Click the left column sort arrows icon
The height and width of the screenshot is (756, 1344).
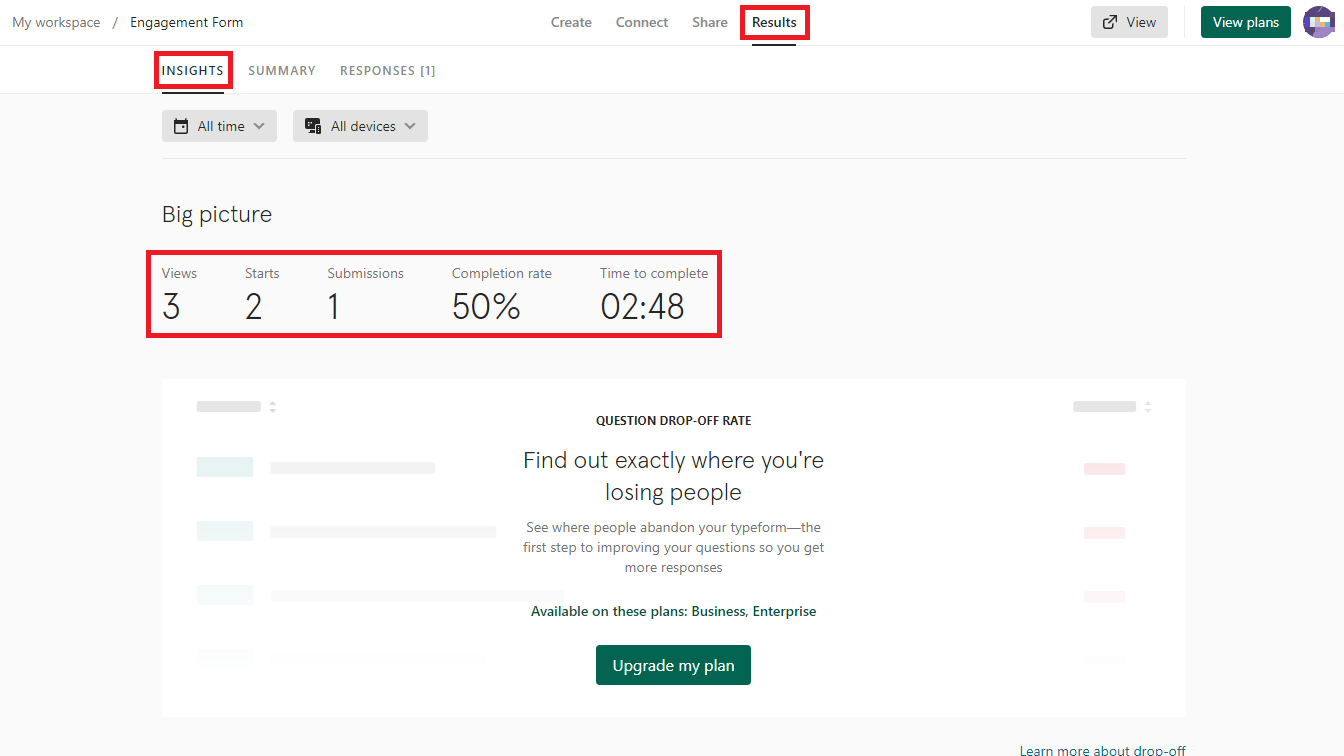tap(272, 407)
